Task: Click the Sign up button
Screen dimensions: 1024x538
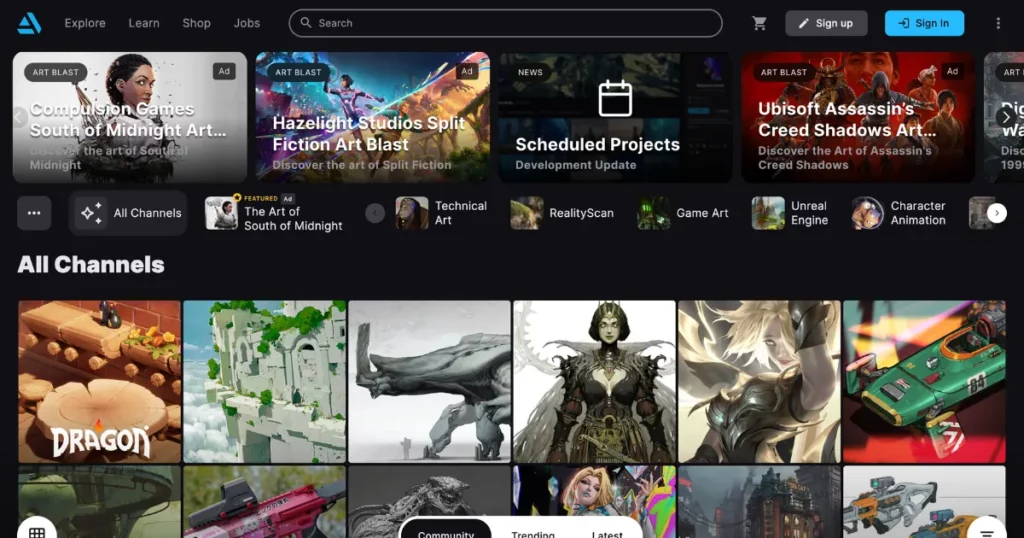Action: [826, 24]
